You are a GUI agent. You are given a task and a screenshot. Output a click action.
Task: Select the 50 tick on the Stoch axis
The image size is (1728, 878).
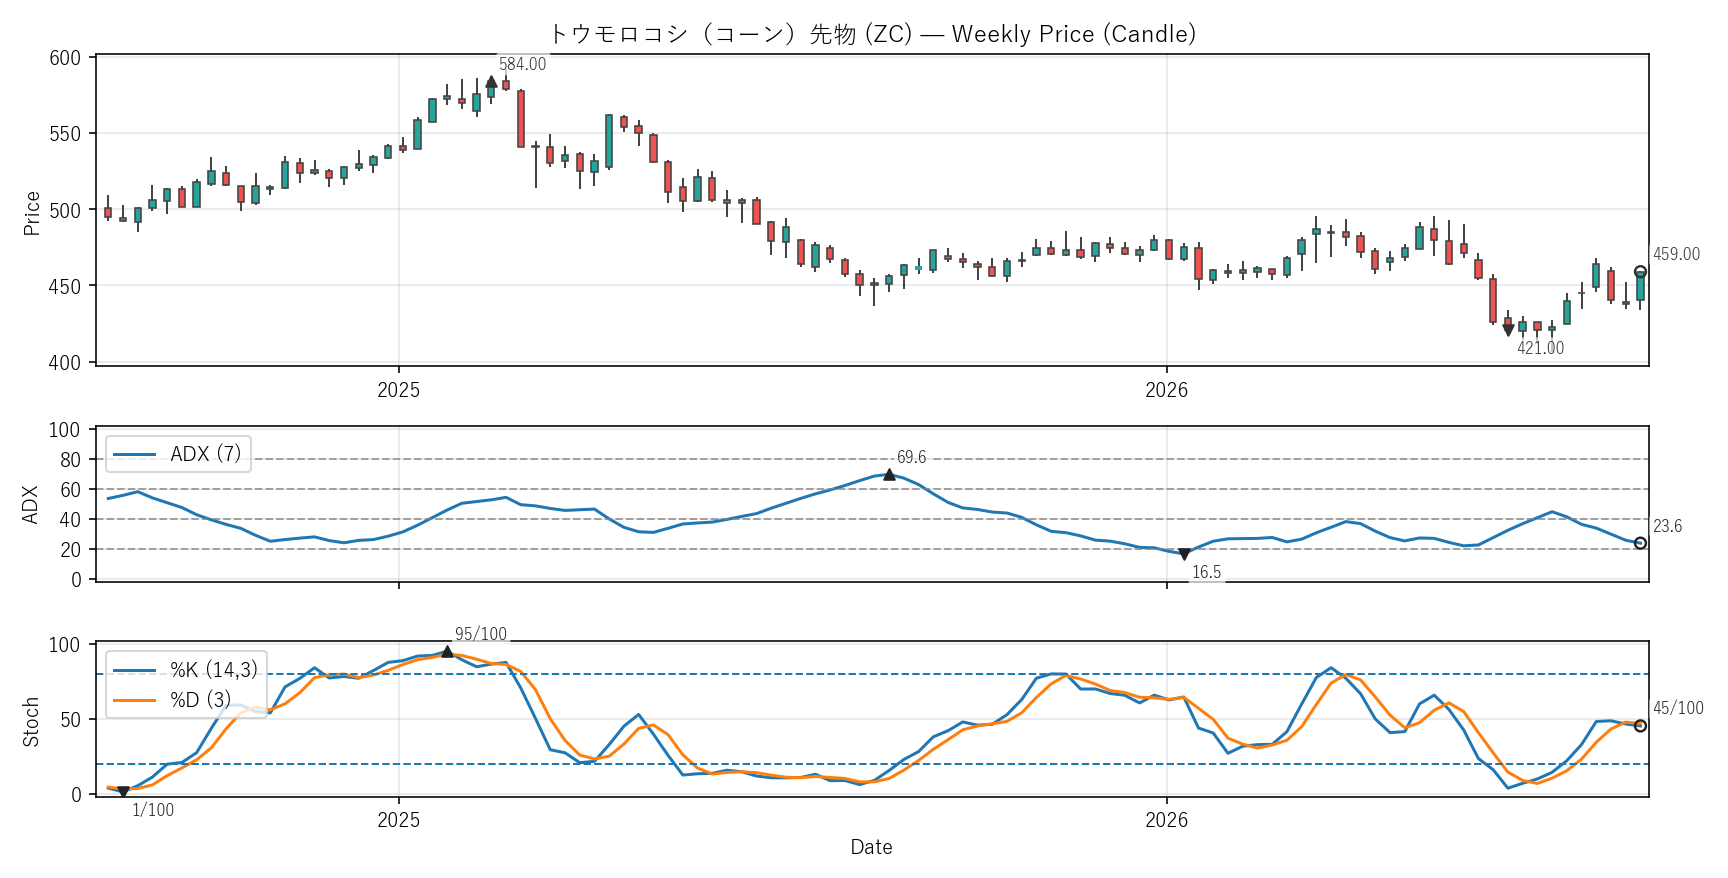pyautogui.click(x=71, y=720)
